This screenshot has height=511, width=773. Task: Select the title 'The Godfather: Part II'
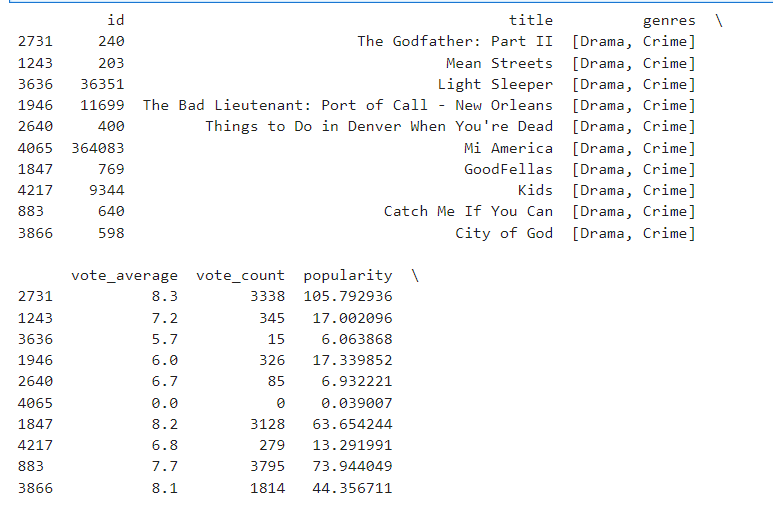(455, 41)
